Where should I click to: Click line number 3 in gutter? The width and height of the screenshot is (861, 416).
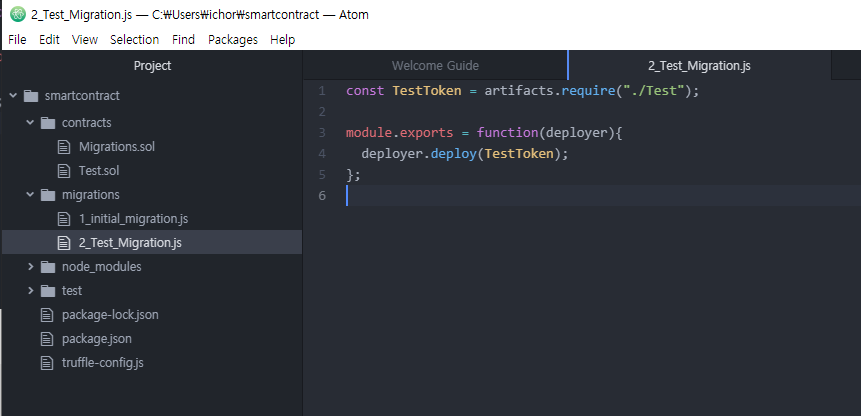point(322,133)
